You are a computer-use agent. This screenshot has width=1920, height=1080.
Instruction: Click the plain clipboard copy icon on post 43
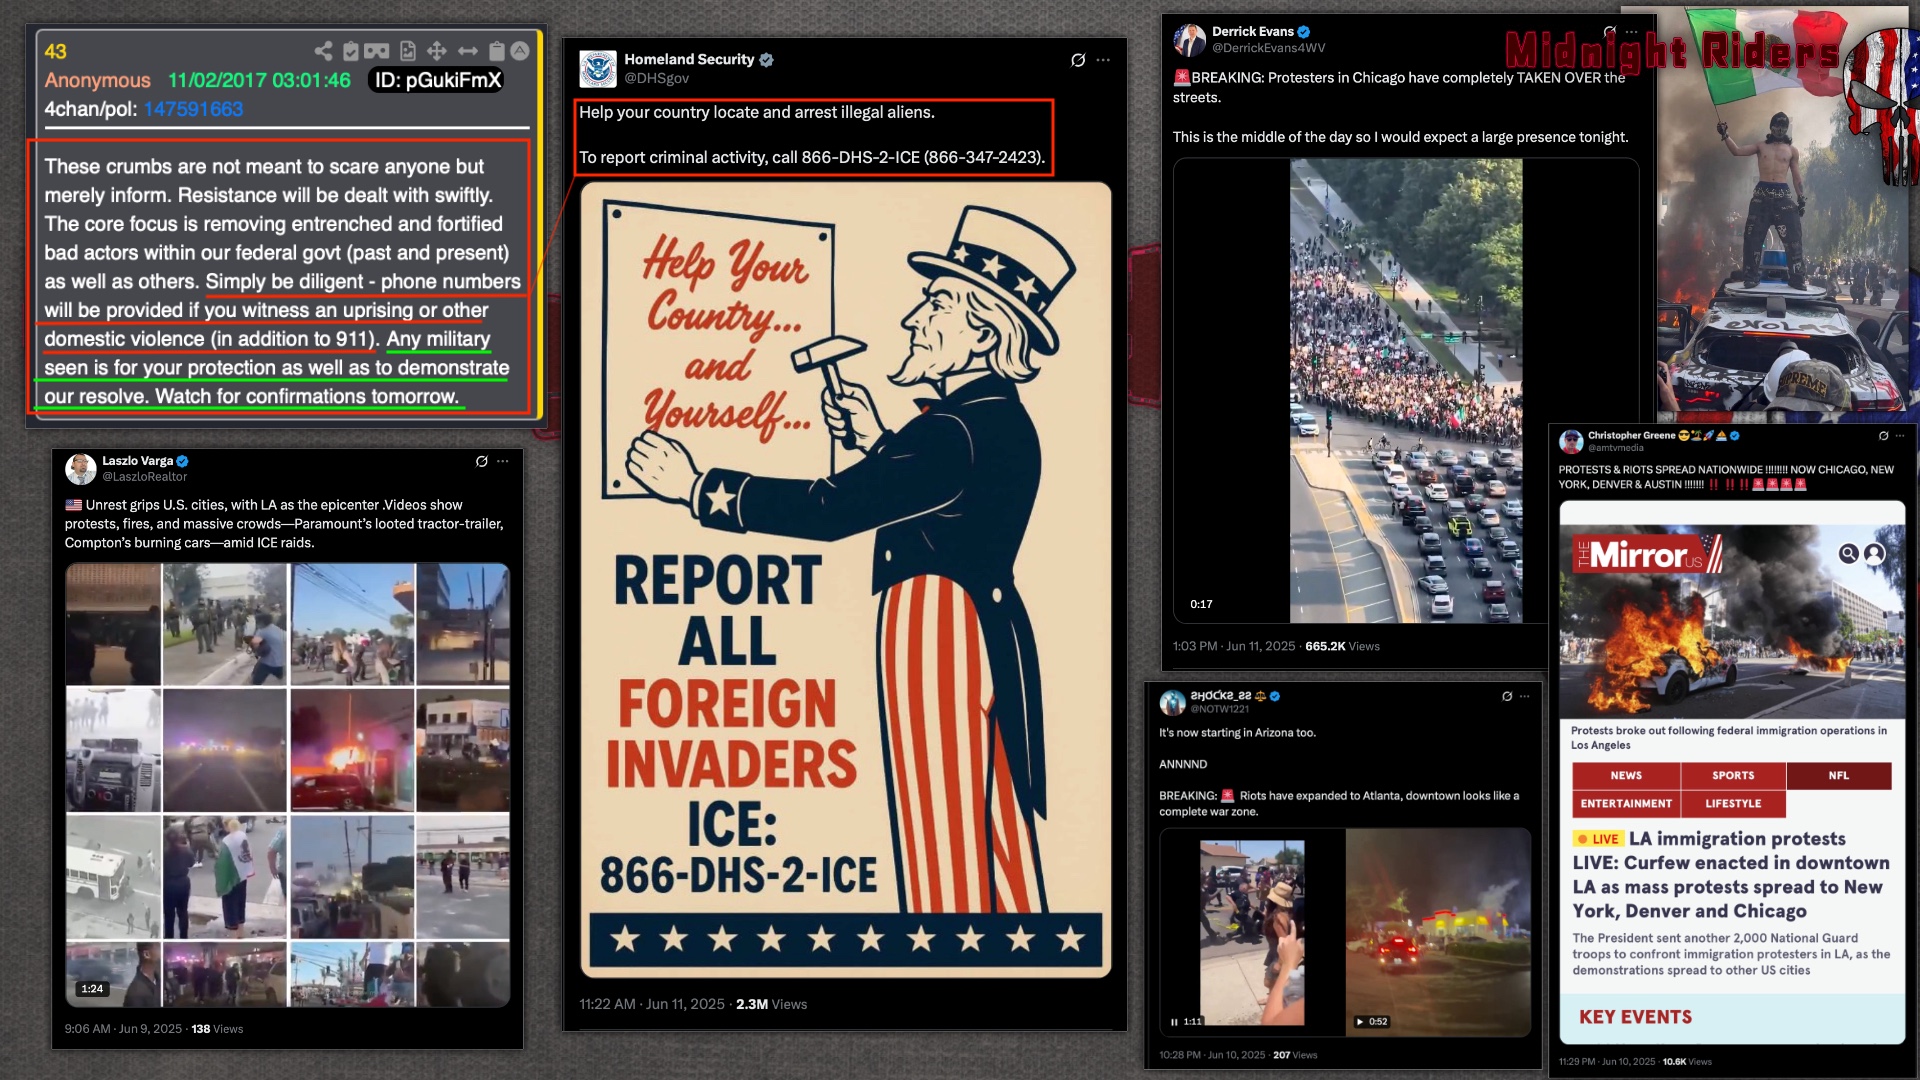(496, 51)
